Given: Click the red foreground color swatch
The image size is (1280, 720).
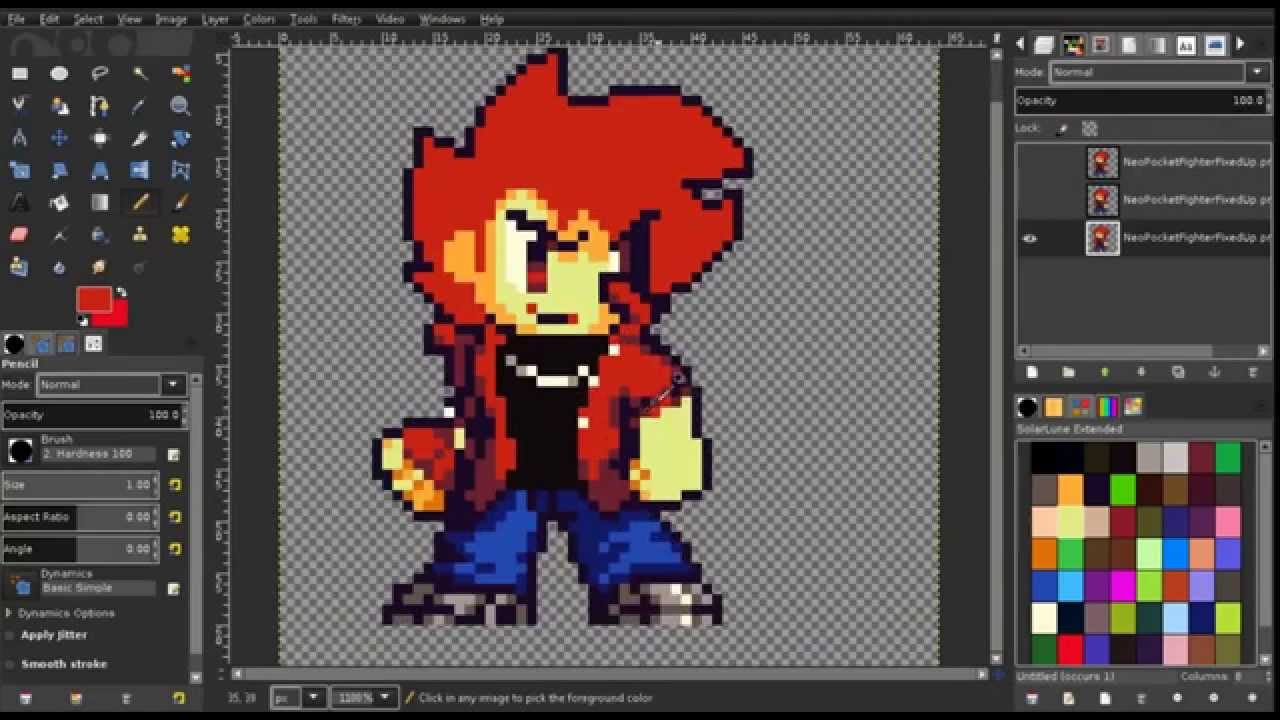Looking at the screenshot, I should click(x=93, y=299).
